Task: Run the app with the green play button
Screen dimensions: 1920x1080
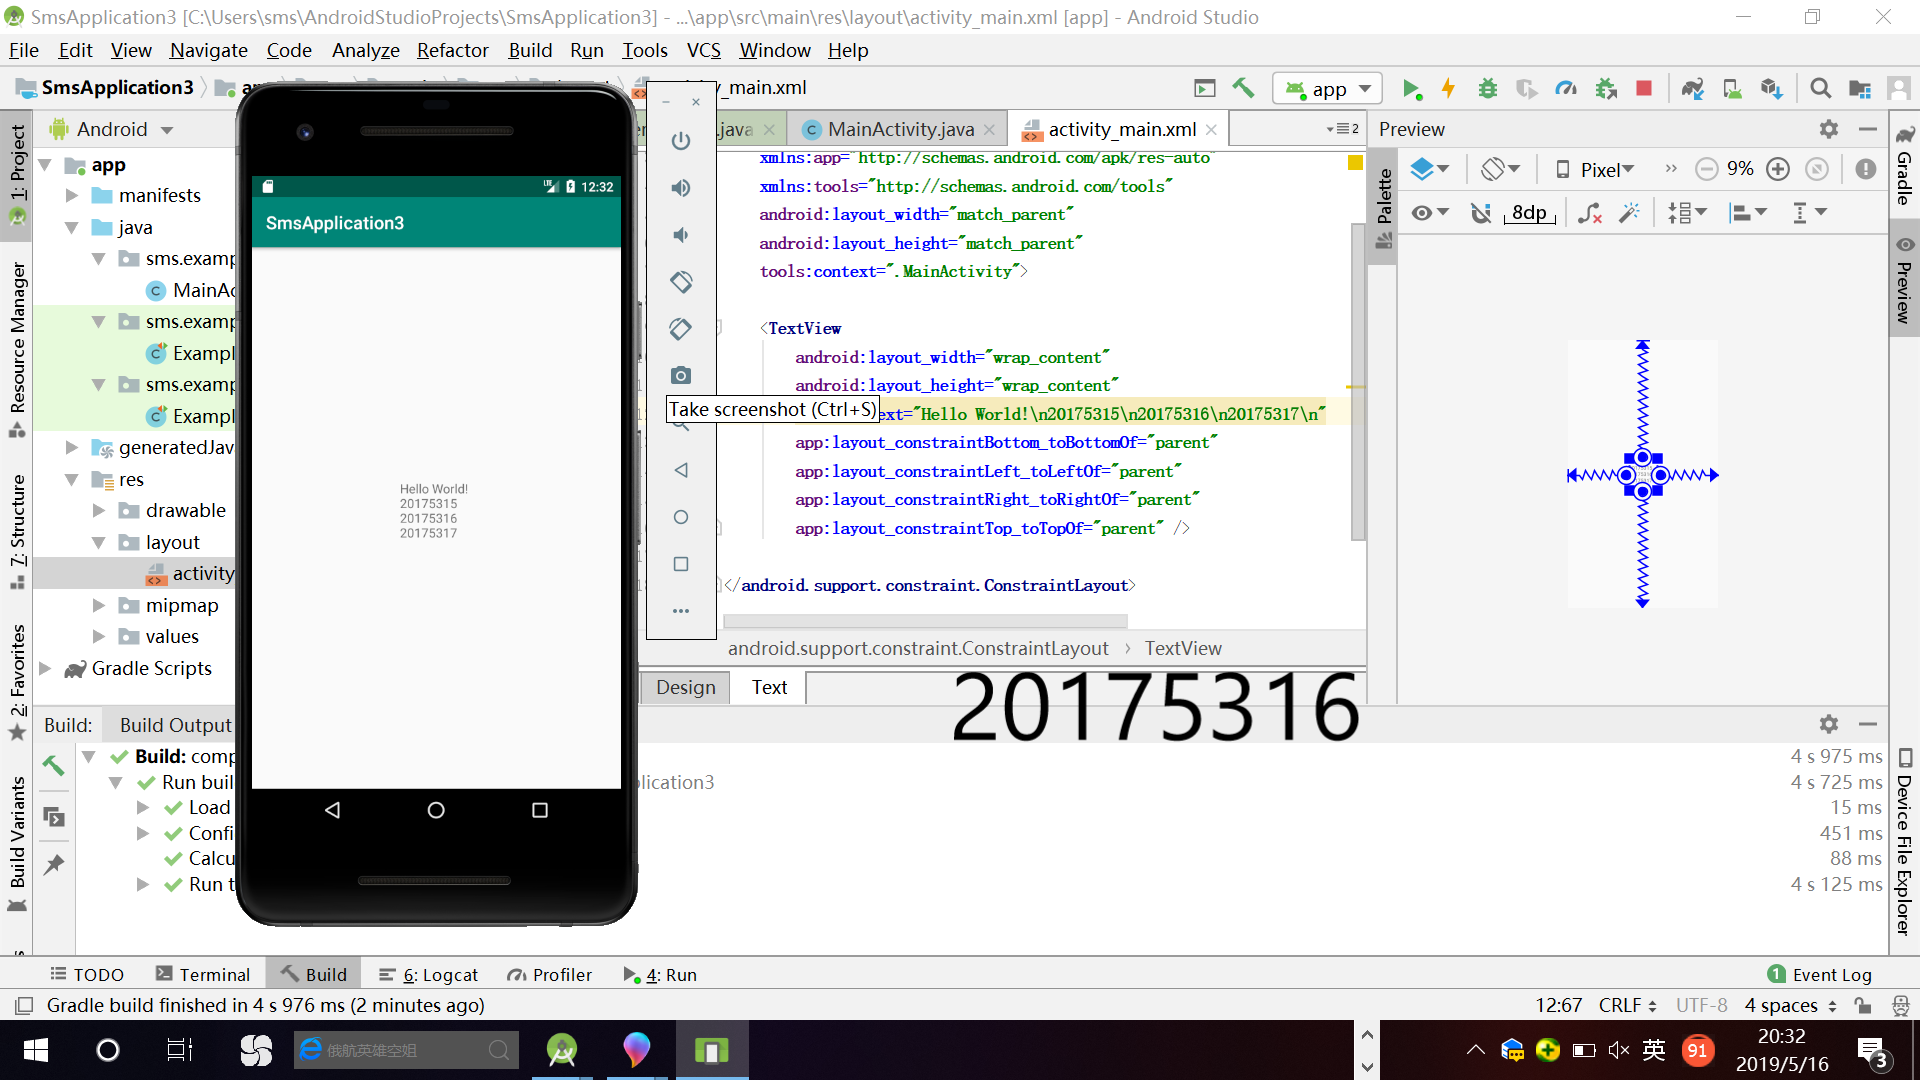Action: coord(1411,89)
